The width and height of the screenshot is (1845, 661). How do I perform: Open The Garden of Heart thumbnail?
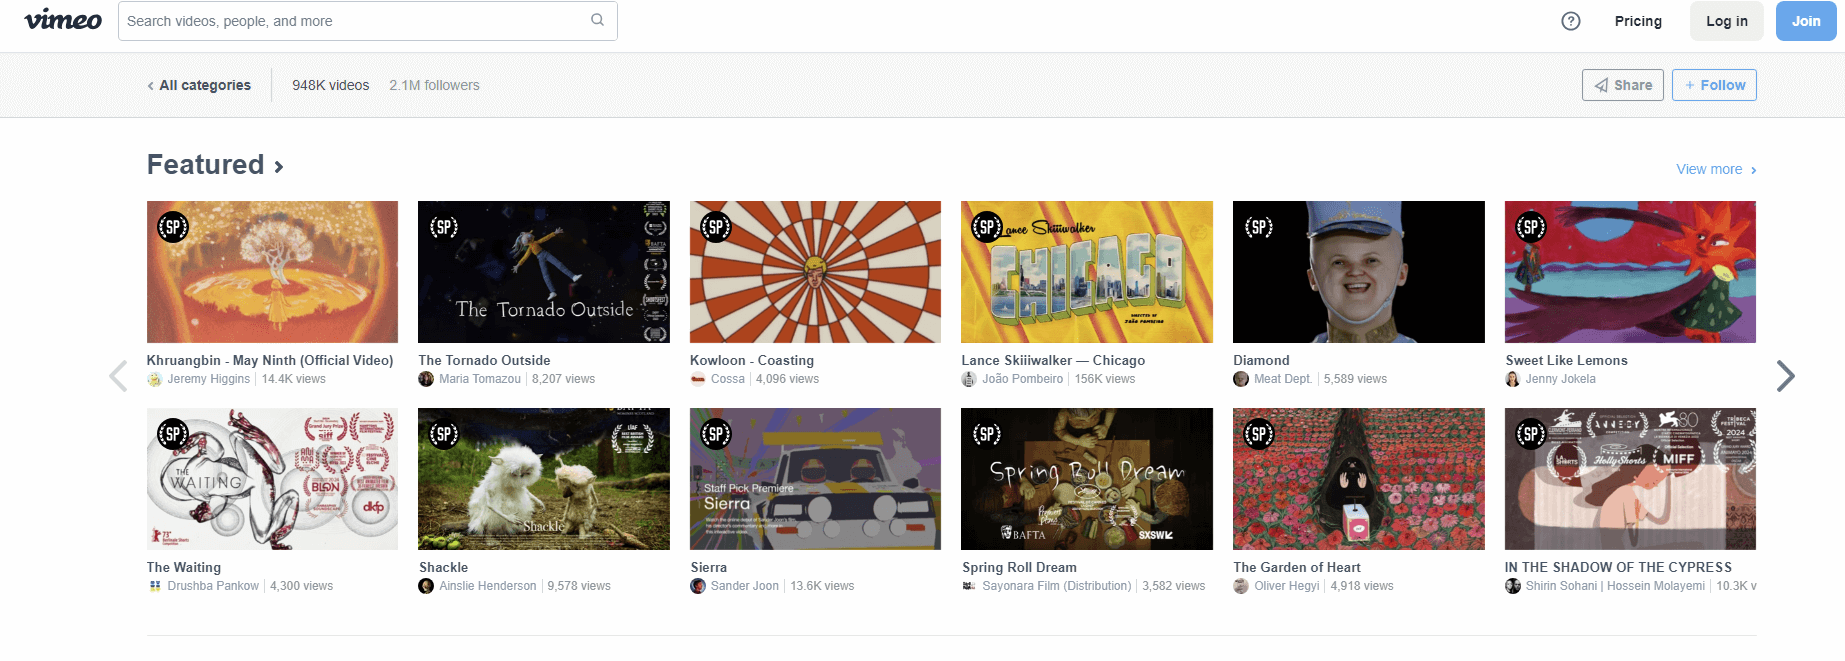[1359, 479]
